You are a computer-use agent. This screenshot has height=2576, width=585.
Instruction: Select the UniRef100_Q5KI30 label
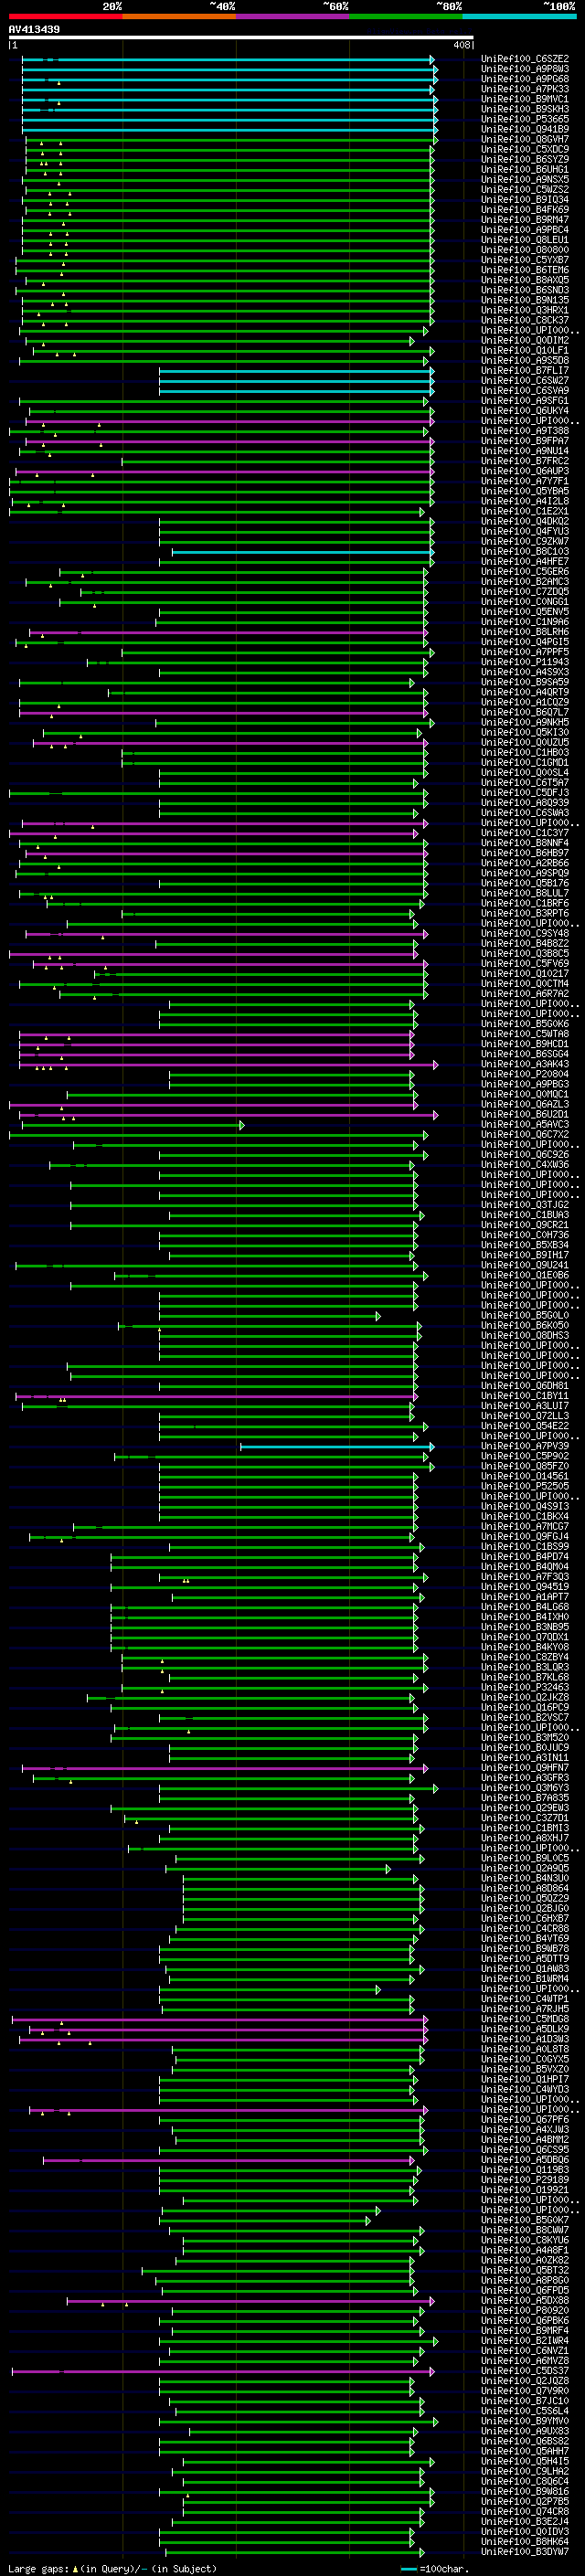tap(525, 733)
